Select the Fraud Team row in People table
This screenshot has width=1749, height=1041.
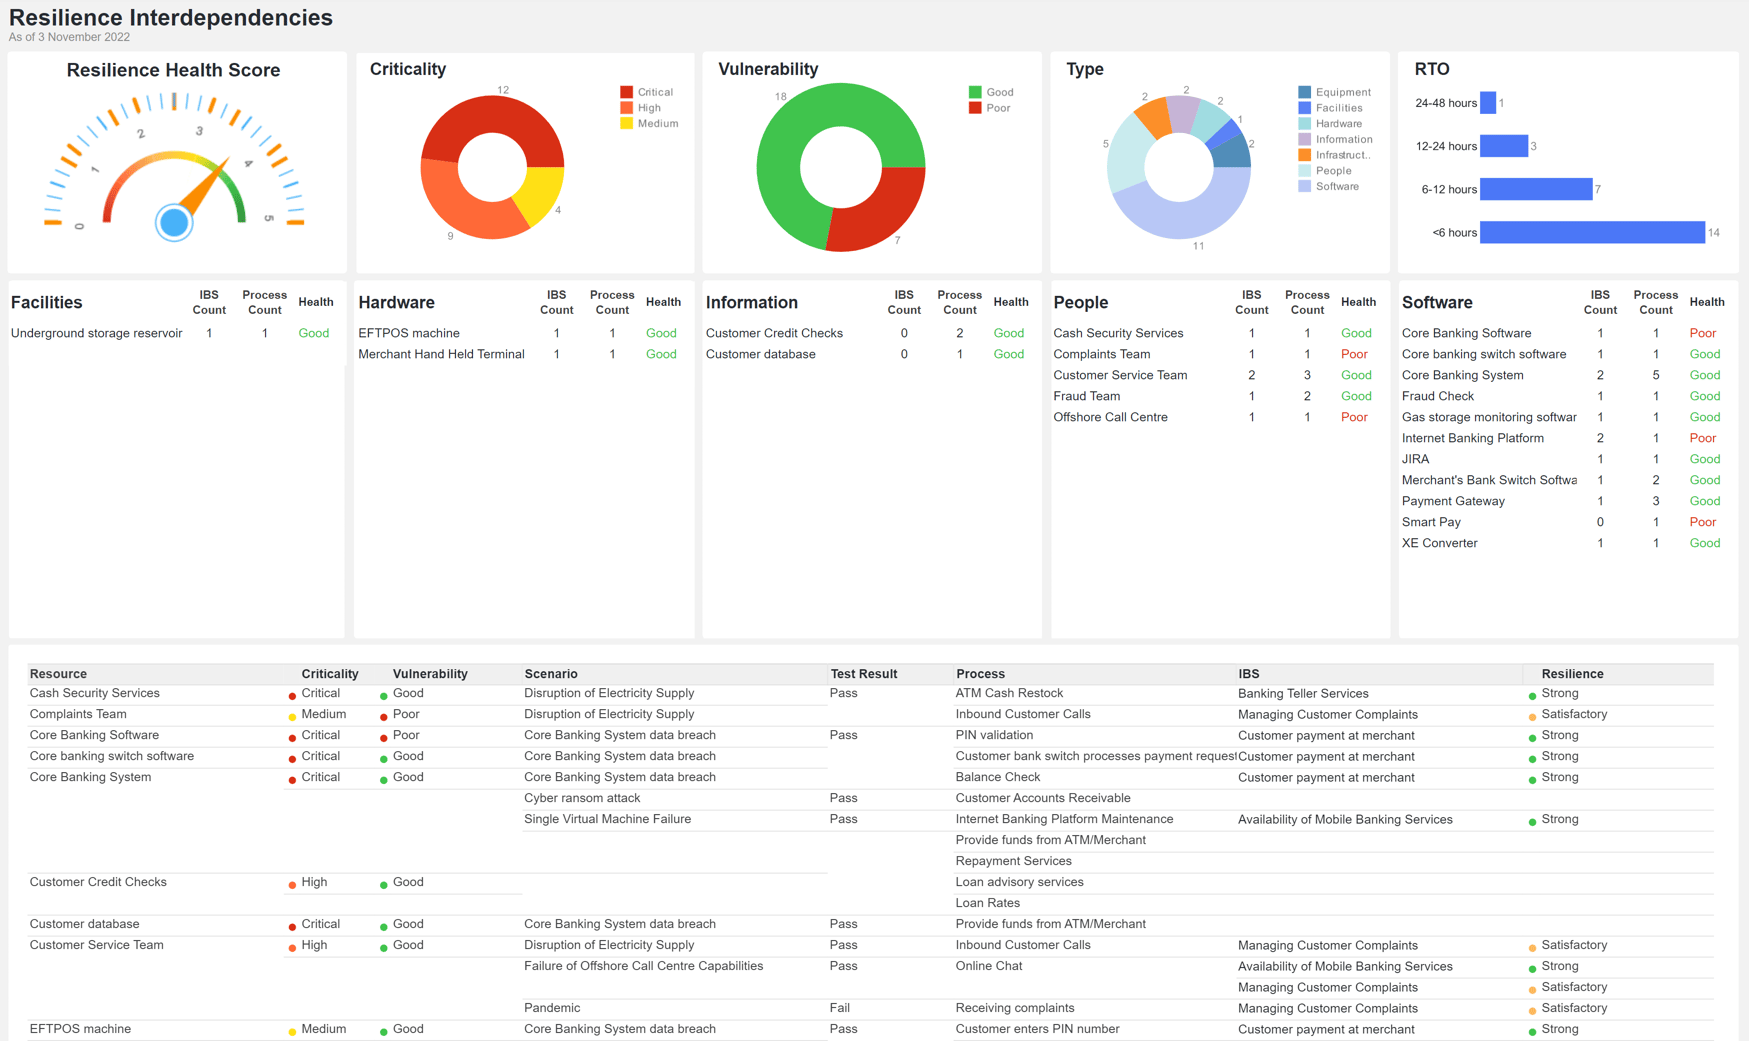point(1087,396)
